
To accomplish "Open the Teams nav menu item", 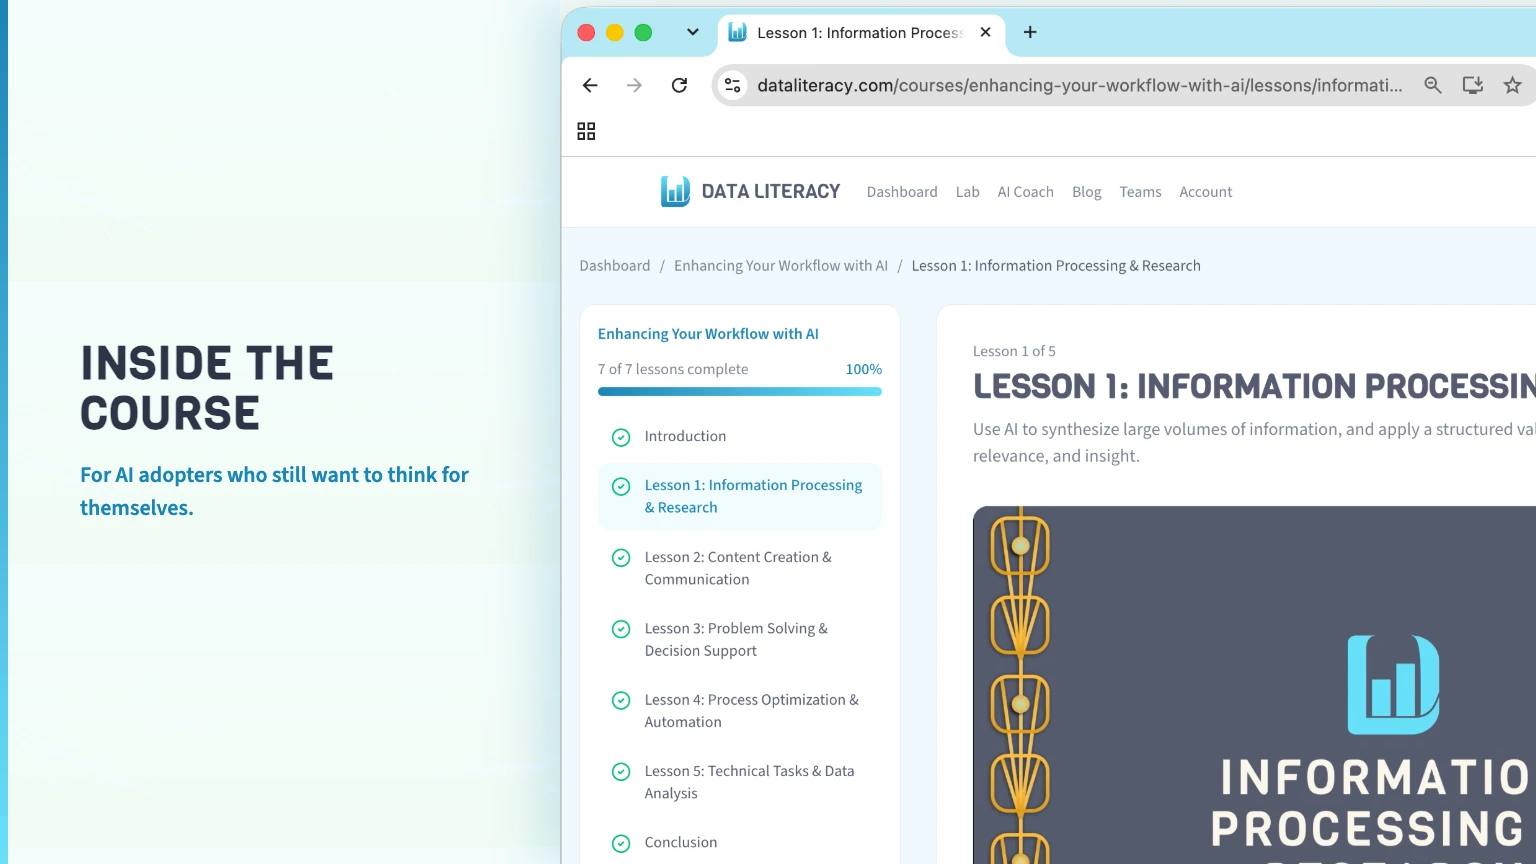I will click(x=1140, y=192).
